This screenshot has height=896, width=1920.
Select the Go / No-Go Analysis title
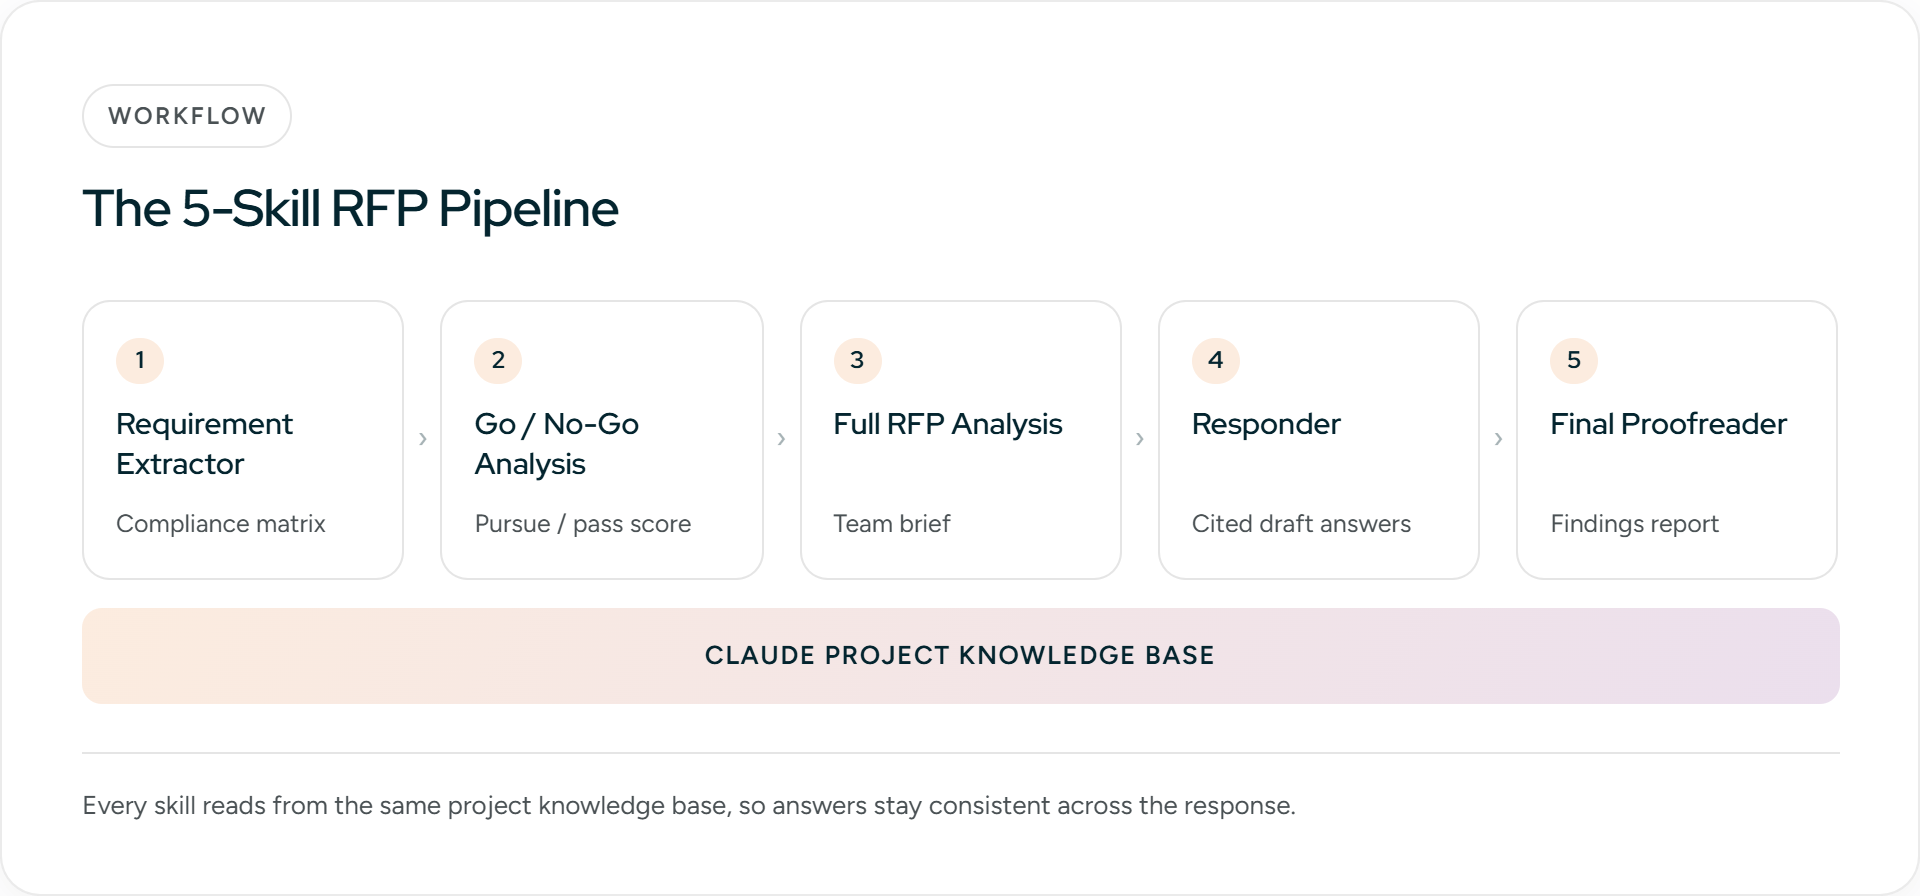(x=556, y=444)
